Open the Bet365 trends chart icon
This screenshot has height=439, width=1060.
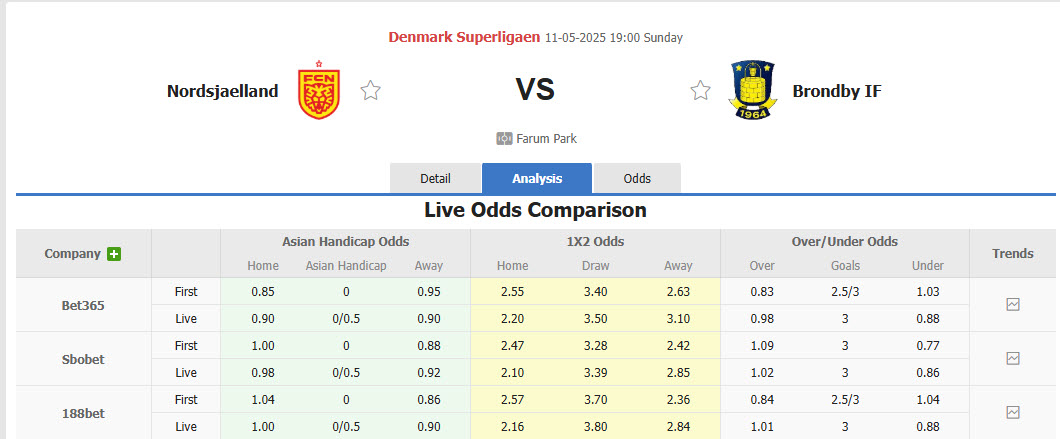click(x=1013, y=305)
